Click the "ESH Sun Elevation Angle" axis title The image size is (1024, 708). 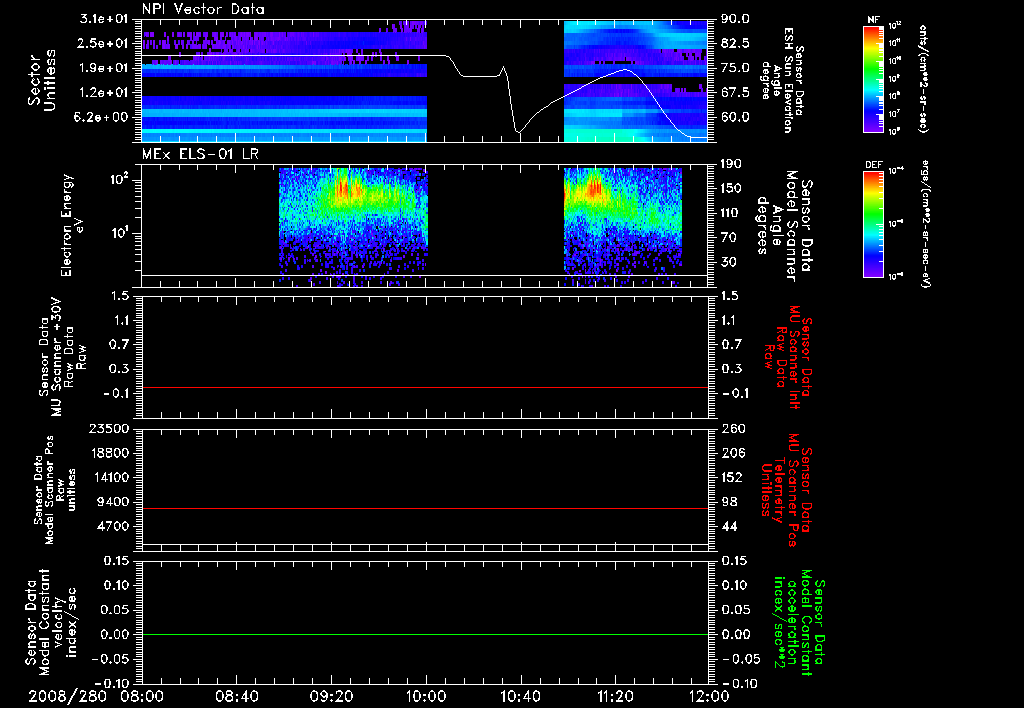[x=783, y=80]
